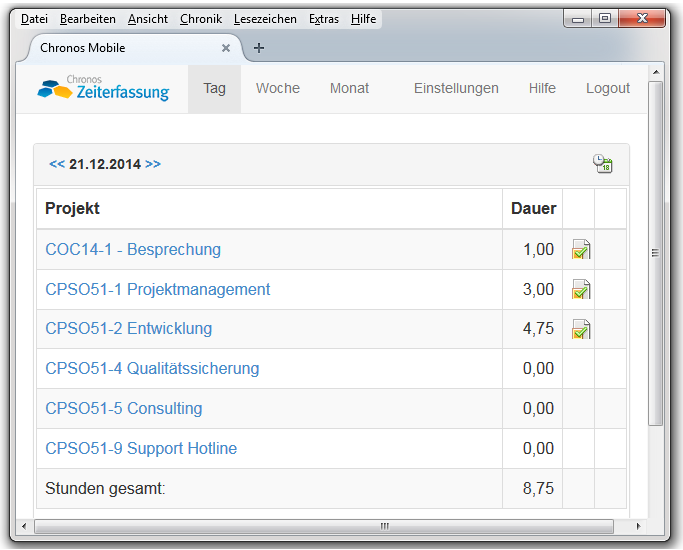The width and height of the screenshot is (683, 550).
Task: Click the date 21.12.2014
Action: tap(105, 164)
